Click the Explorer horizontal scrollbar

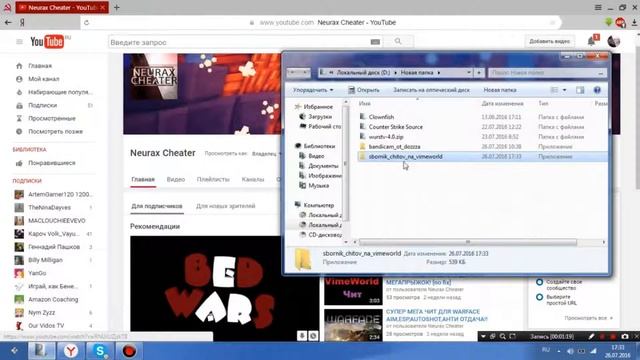click(x=468, y=242)
